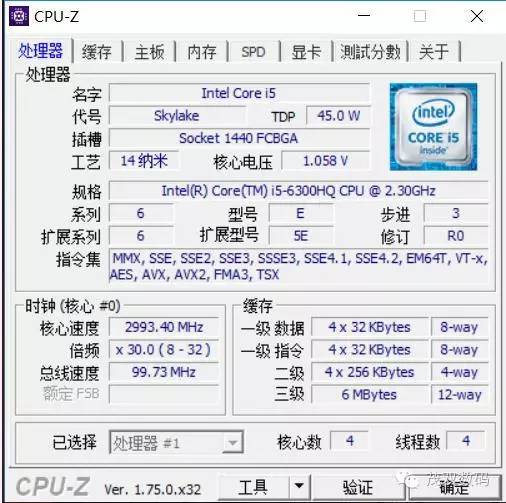
Task: Click the CPU-Z app icon in title bar
Action: [x=19, y=16]
